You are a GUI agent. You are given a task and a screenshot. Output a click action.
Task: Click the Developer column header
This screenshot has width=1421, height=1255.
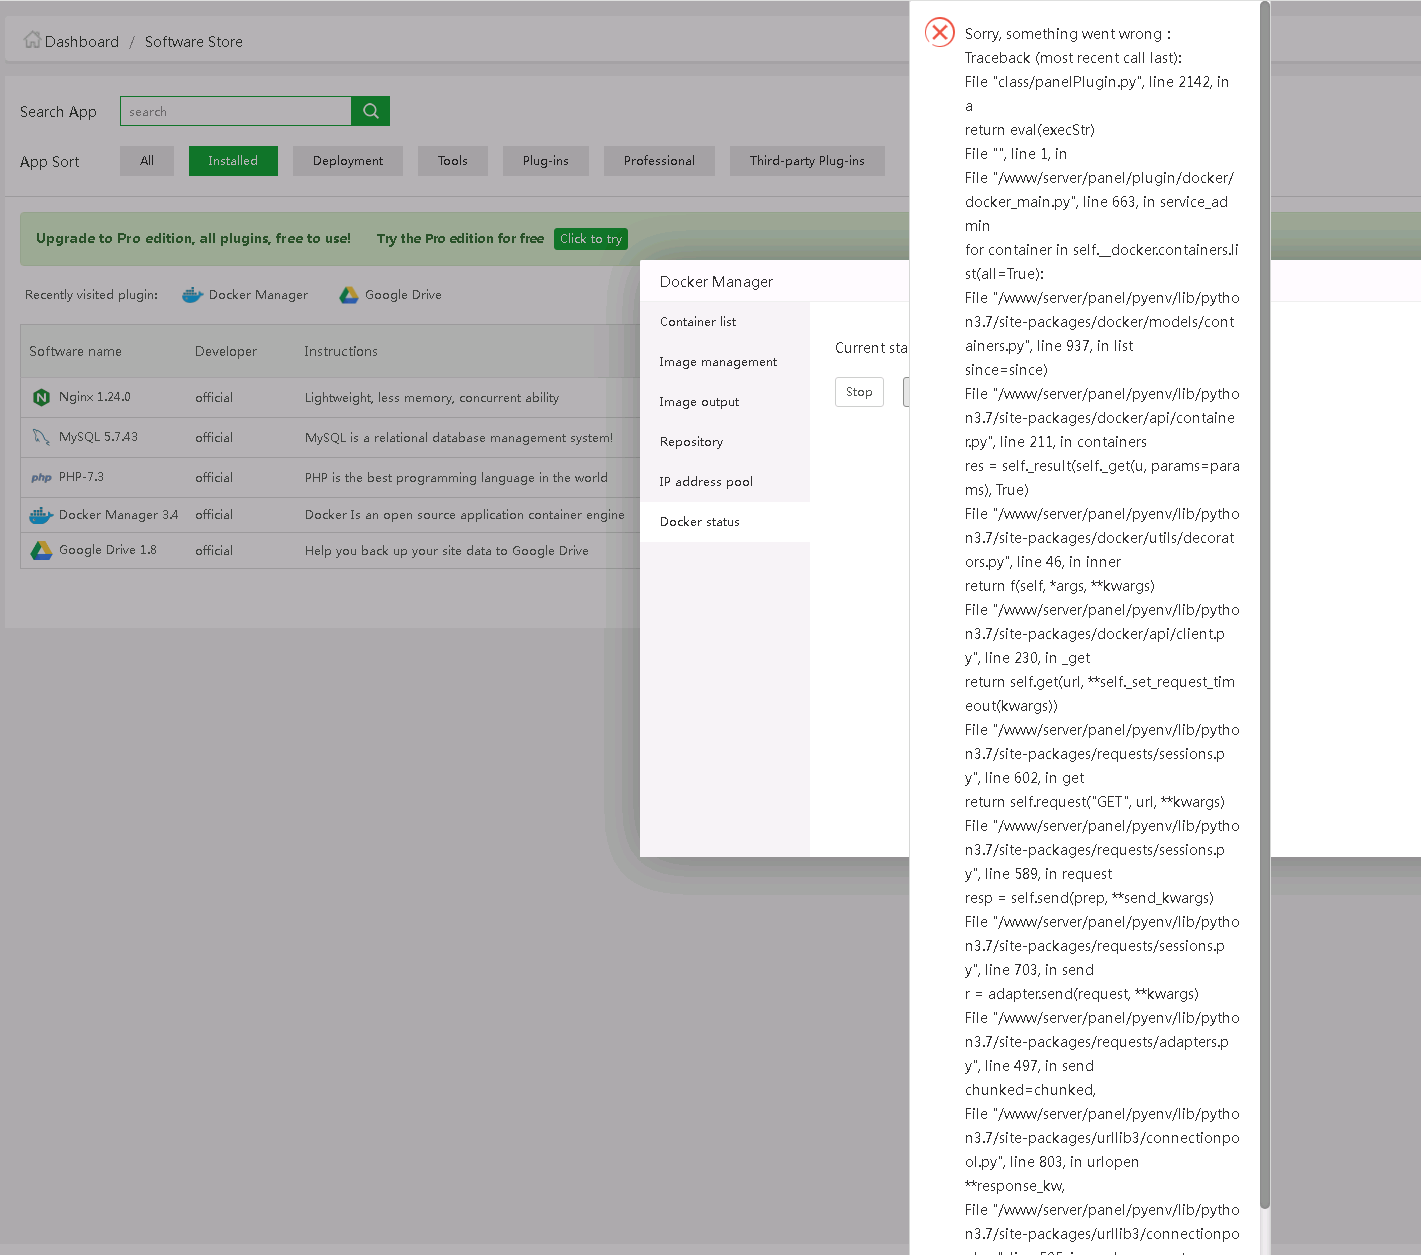pyautogui.click(x=226, y=352)
